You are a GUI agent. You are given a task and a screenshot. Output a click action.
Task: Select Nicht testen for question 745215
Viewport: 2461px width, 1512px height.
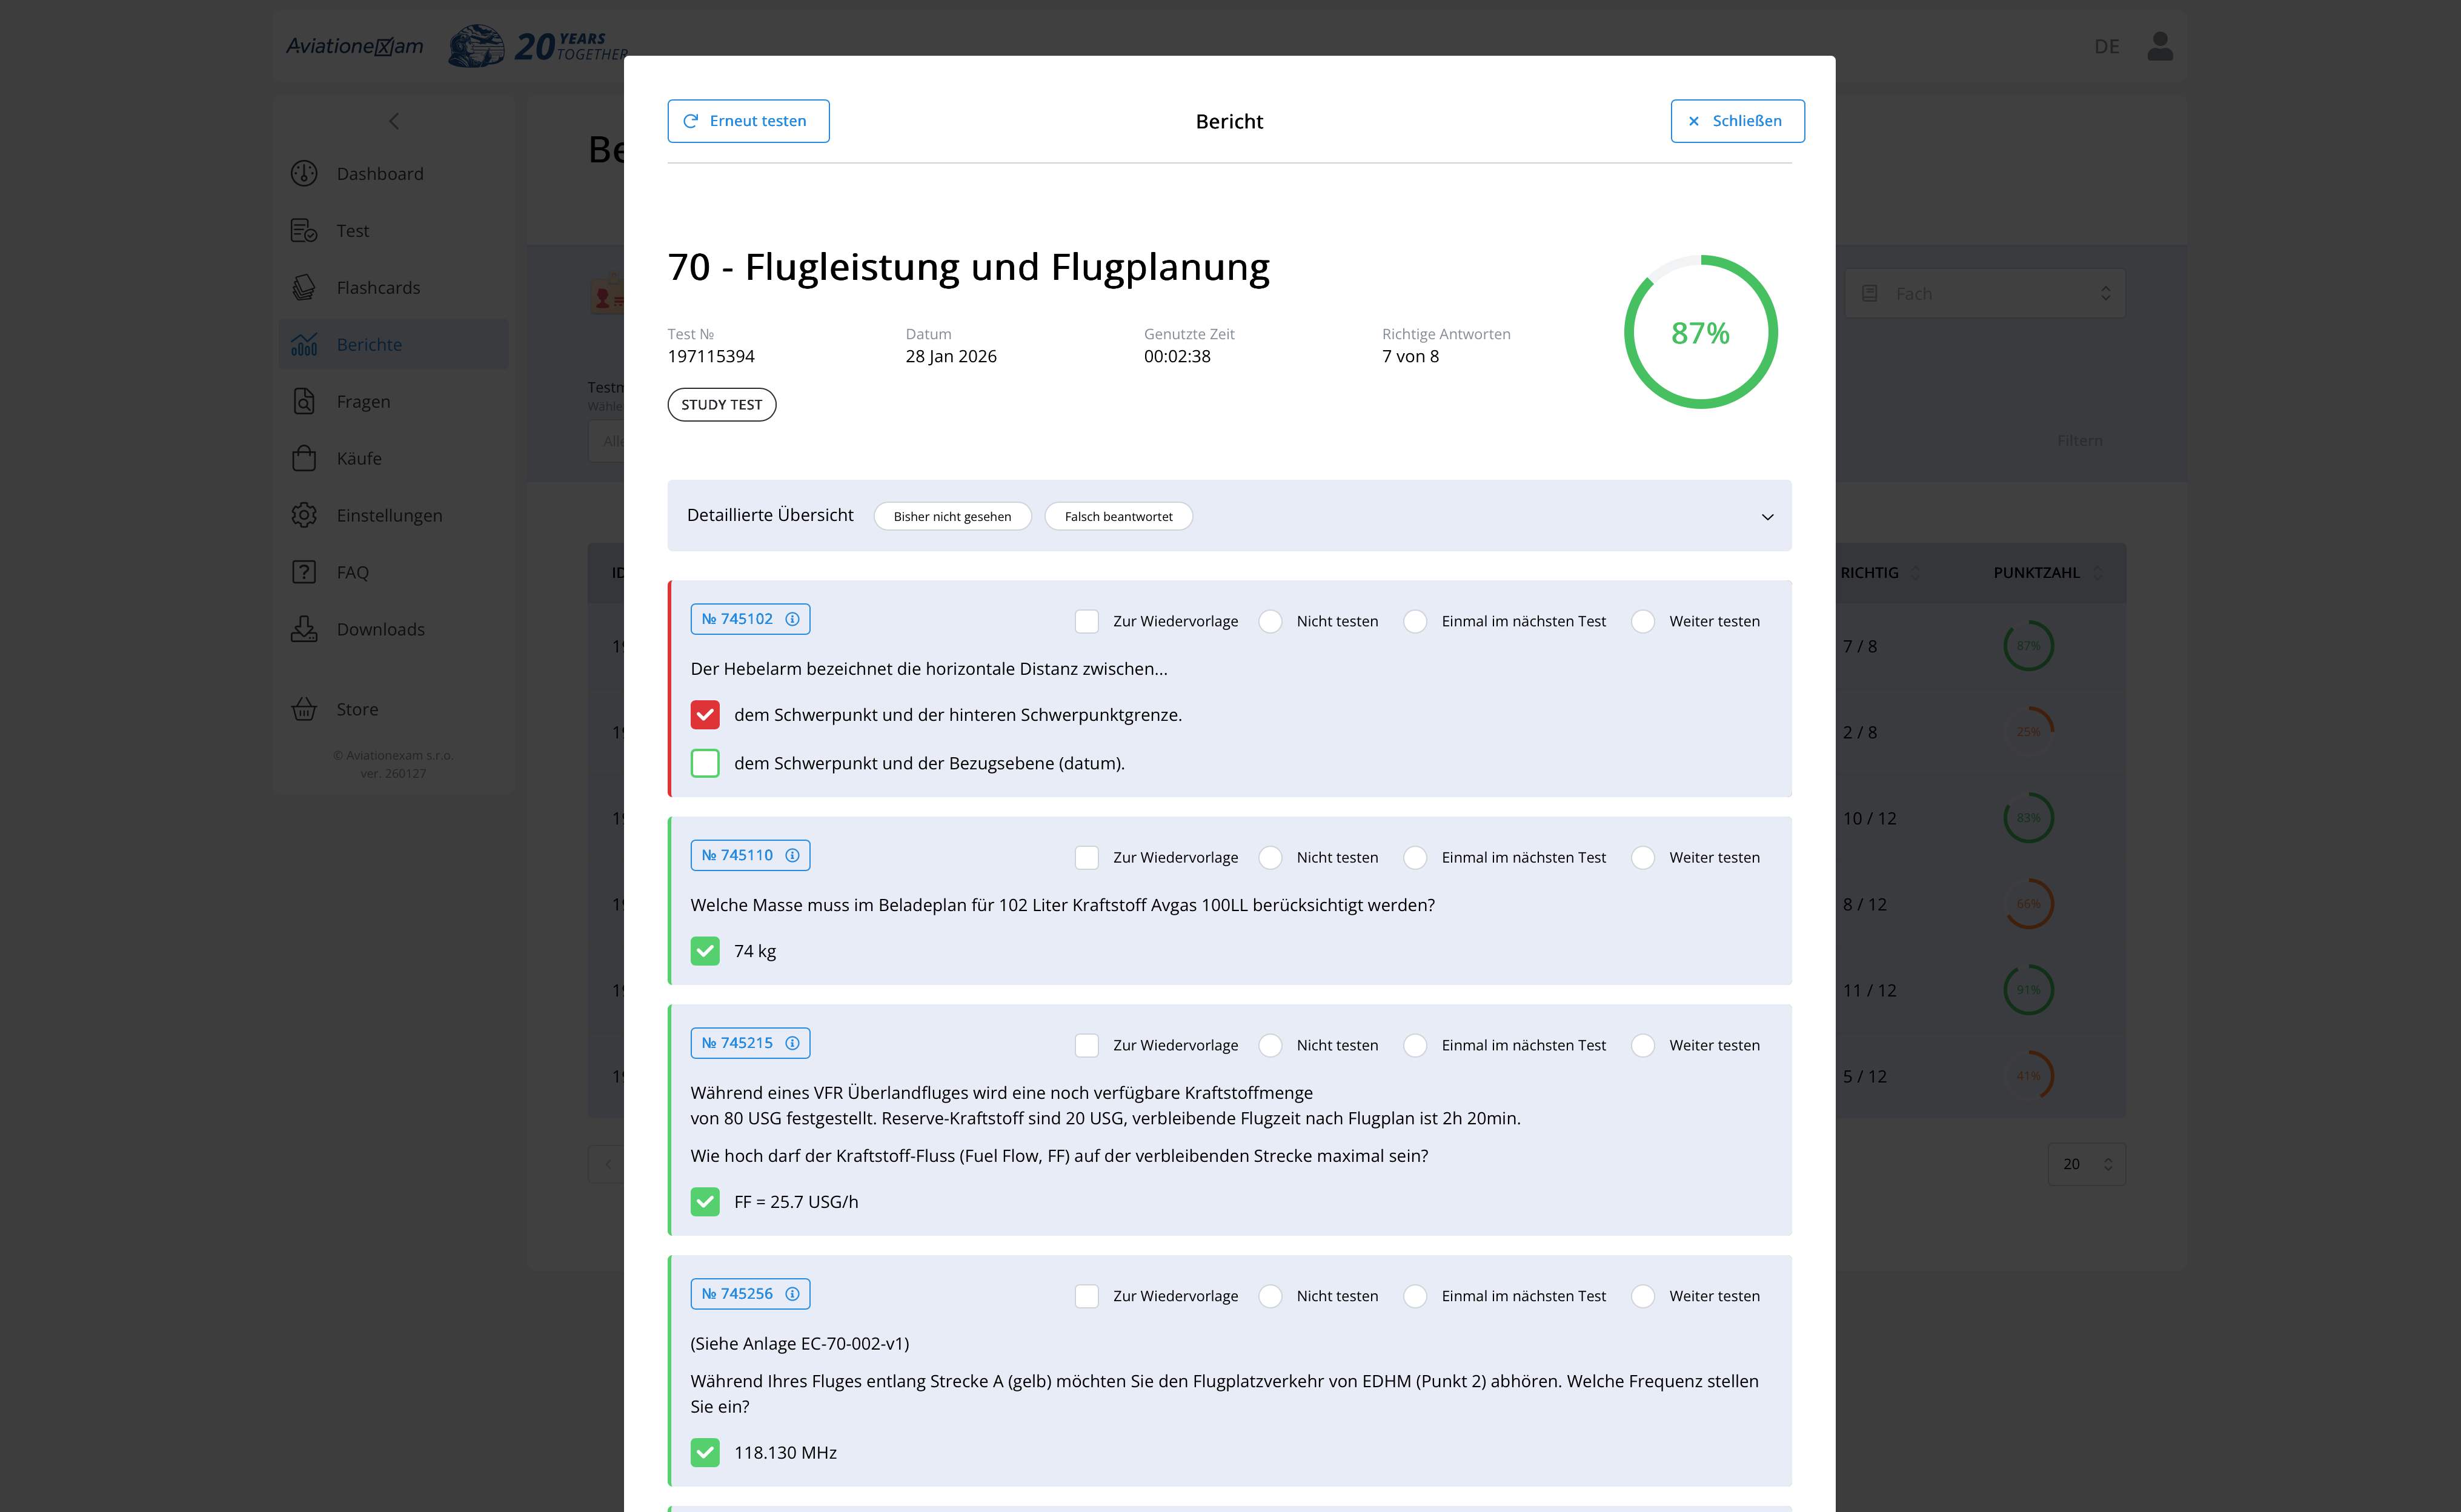[x=1270, y=1045]
